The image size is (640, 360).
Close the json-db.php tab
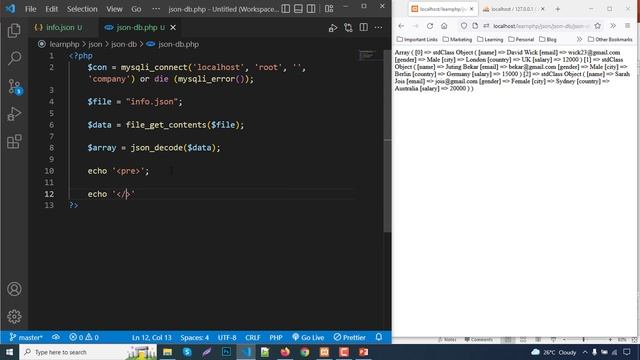pyautogui.click(x=173, y=27)
